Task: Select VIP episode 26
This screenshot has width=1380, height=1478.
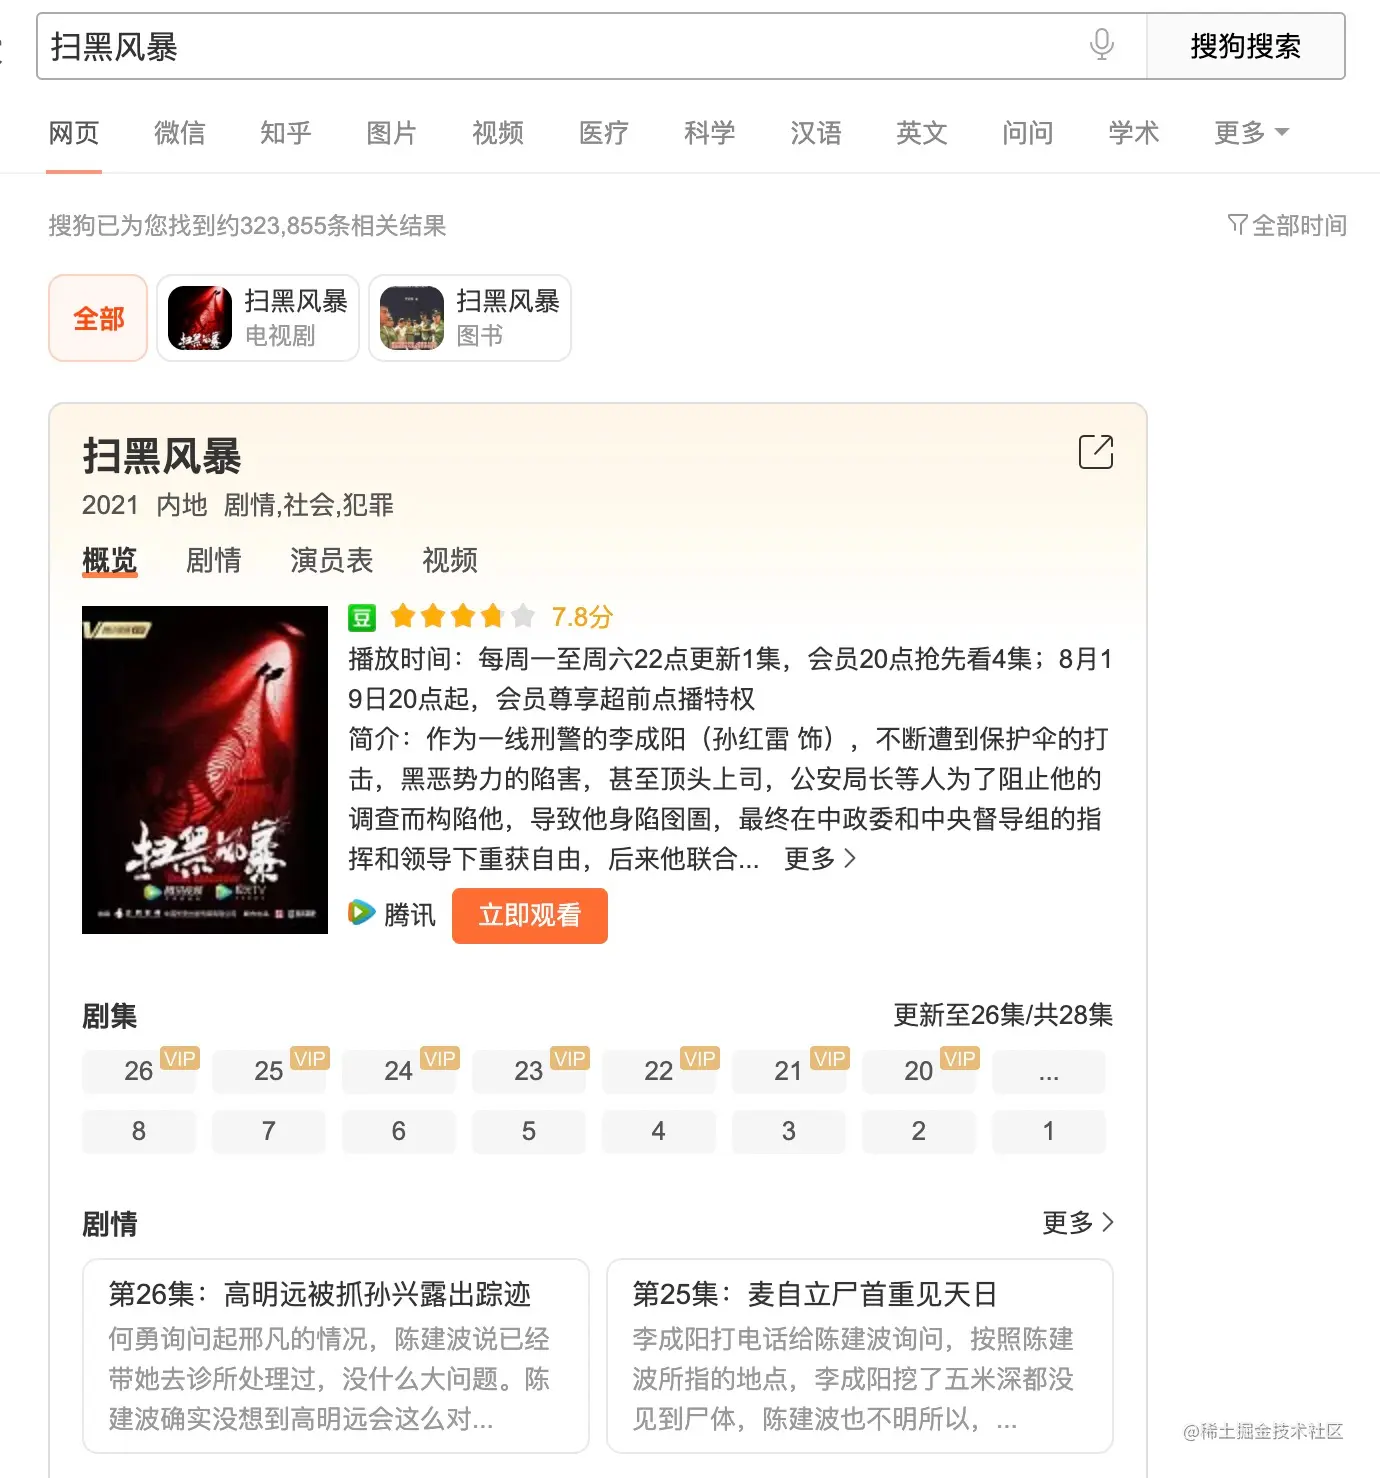Action: (139, 1071)
